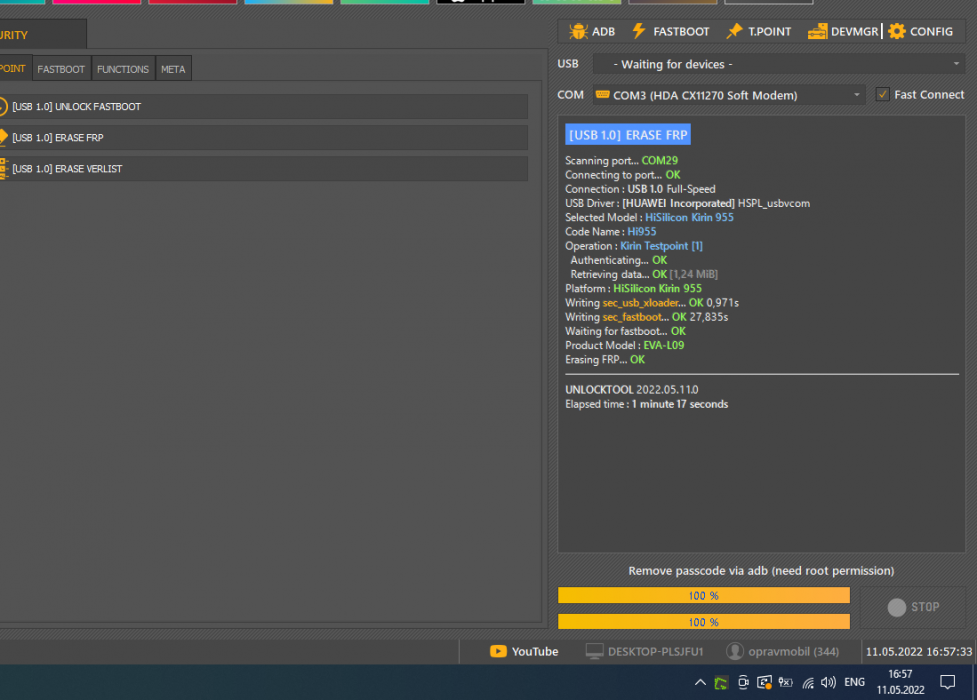Open the T.POINT pin icon
The image size is (977, 700).
coord(734,31)
